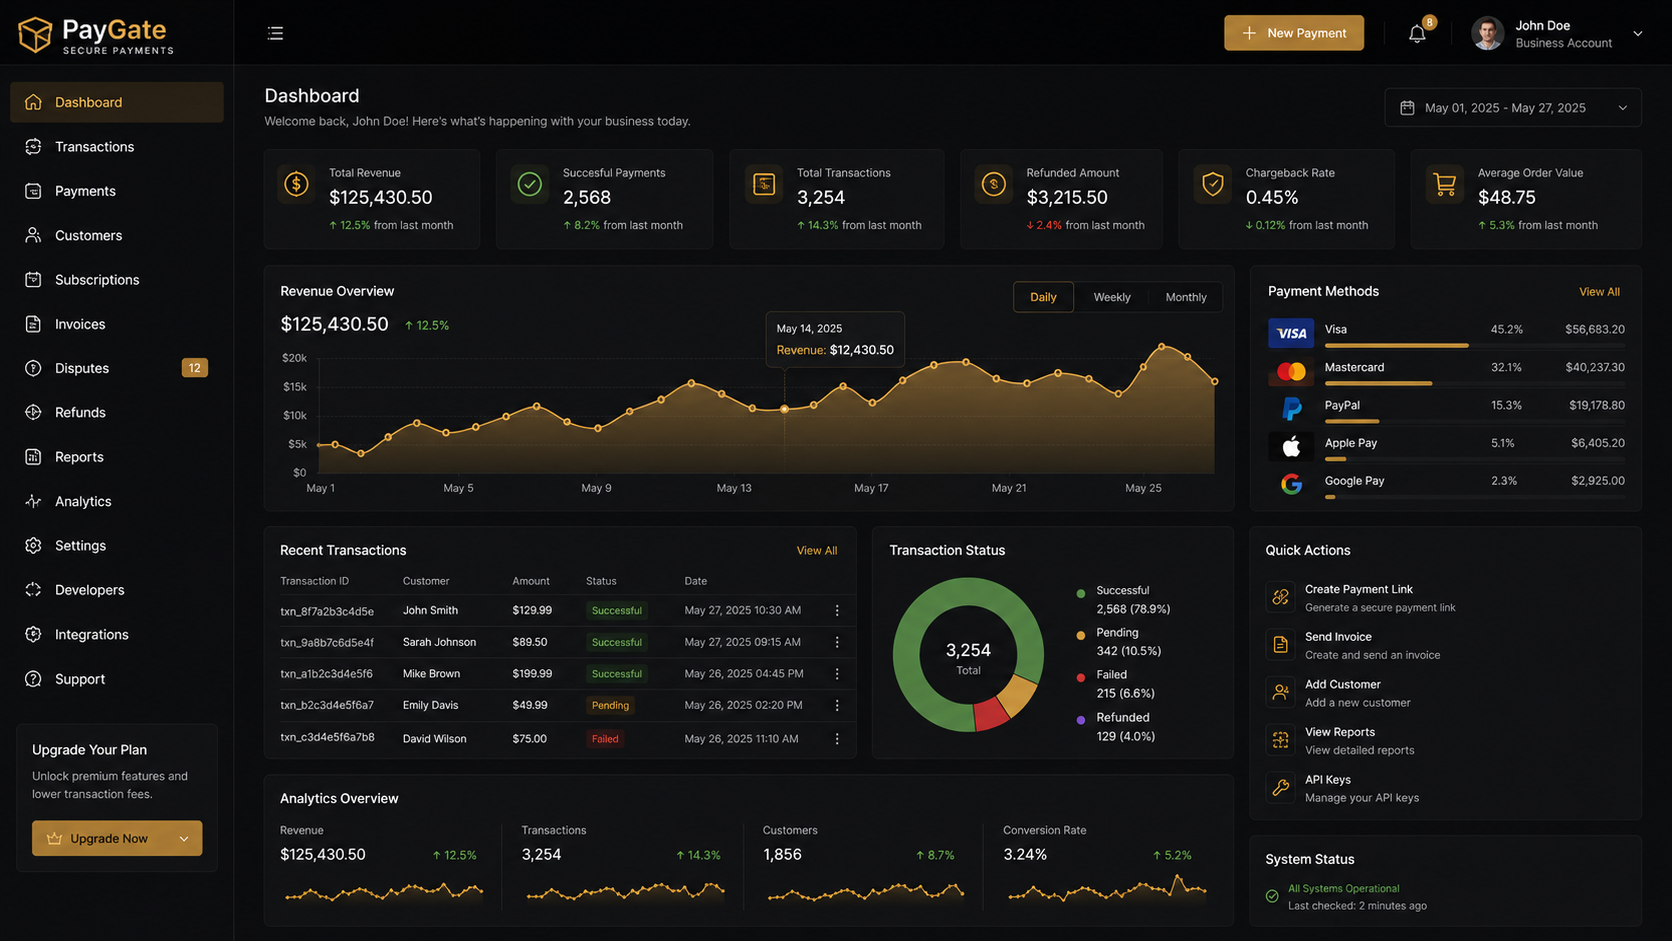
Task: Open Refunds in the sidebar
Action: tap(117, 412)
